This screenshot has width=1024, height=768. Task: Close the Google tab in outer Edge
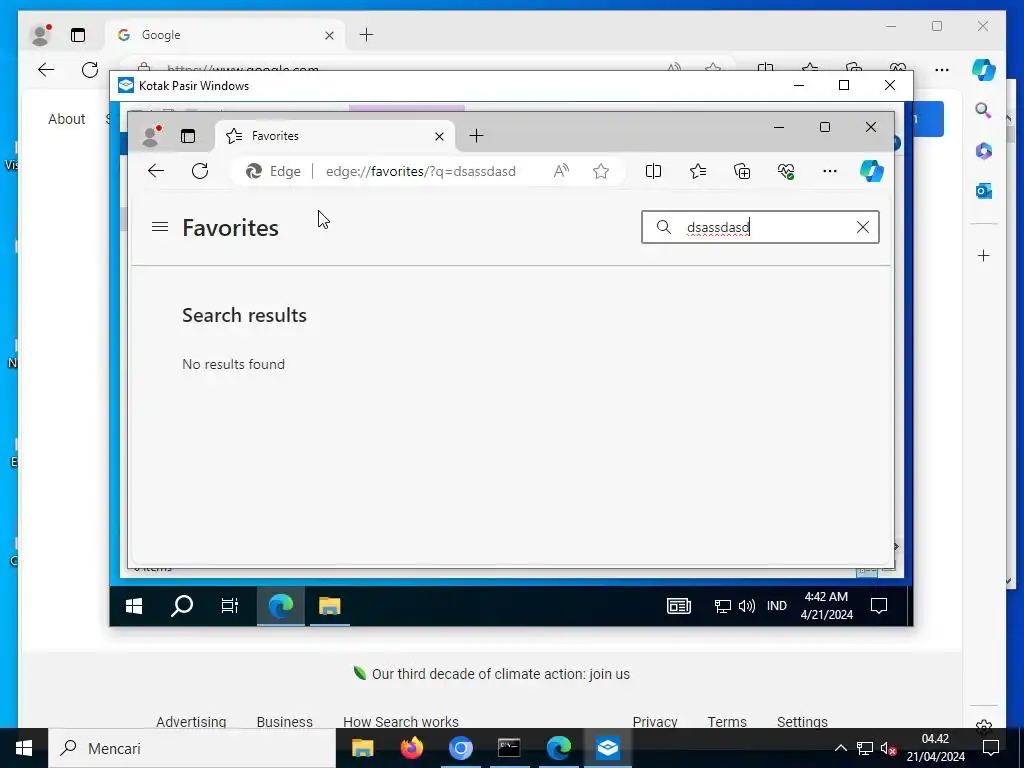coord(330,35)
